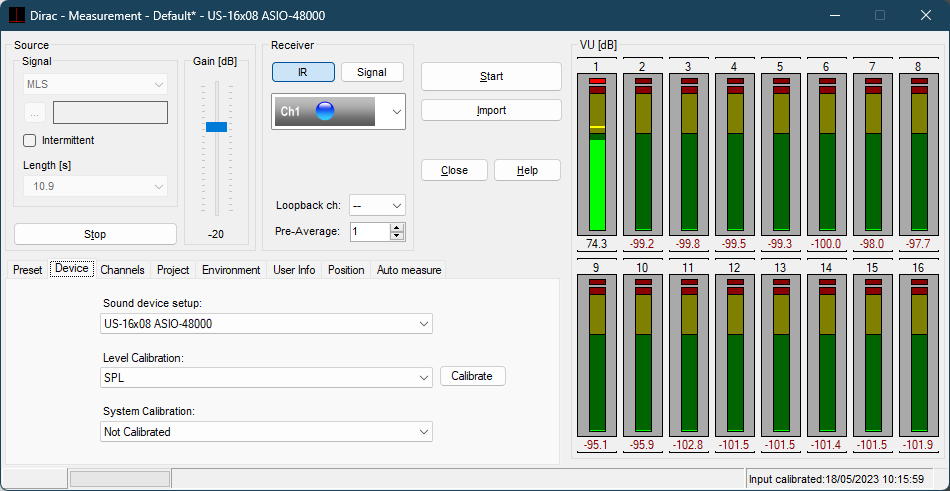950x491 pixels.
Task: Click the Start button
Action: pyautogui.click(x=491, y=76)
